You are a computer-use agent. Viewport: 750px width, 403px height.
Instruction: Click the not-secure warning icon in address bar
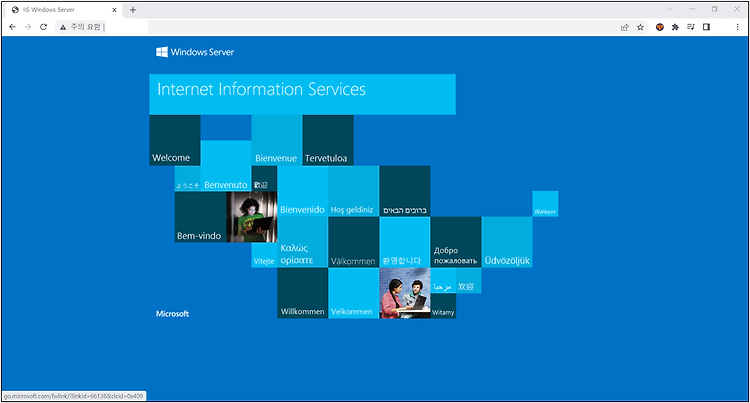(x=63, y=27)
